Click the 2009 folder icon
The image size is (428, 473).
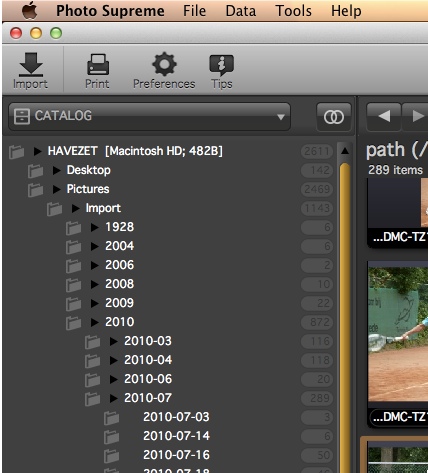(74, 303)
